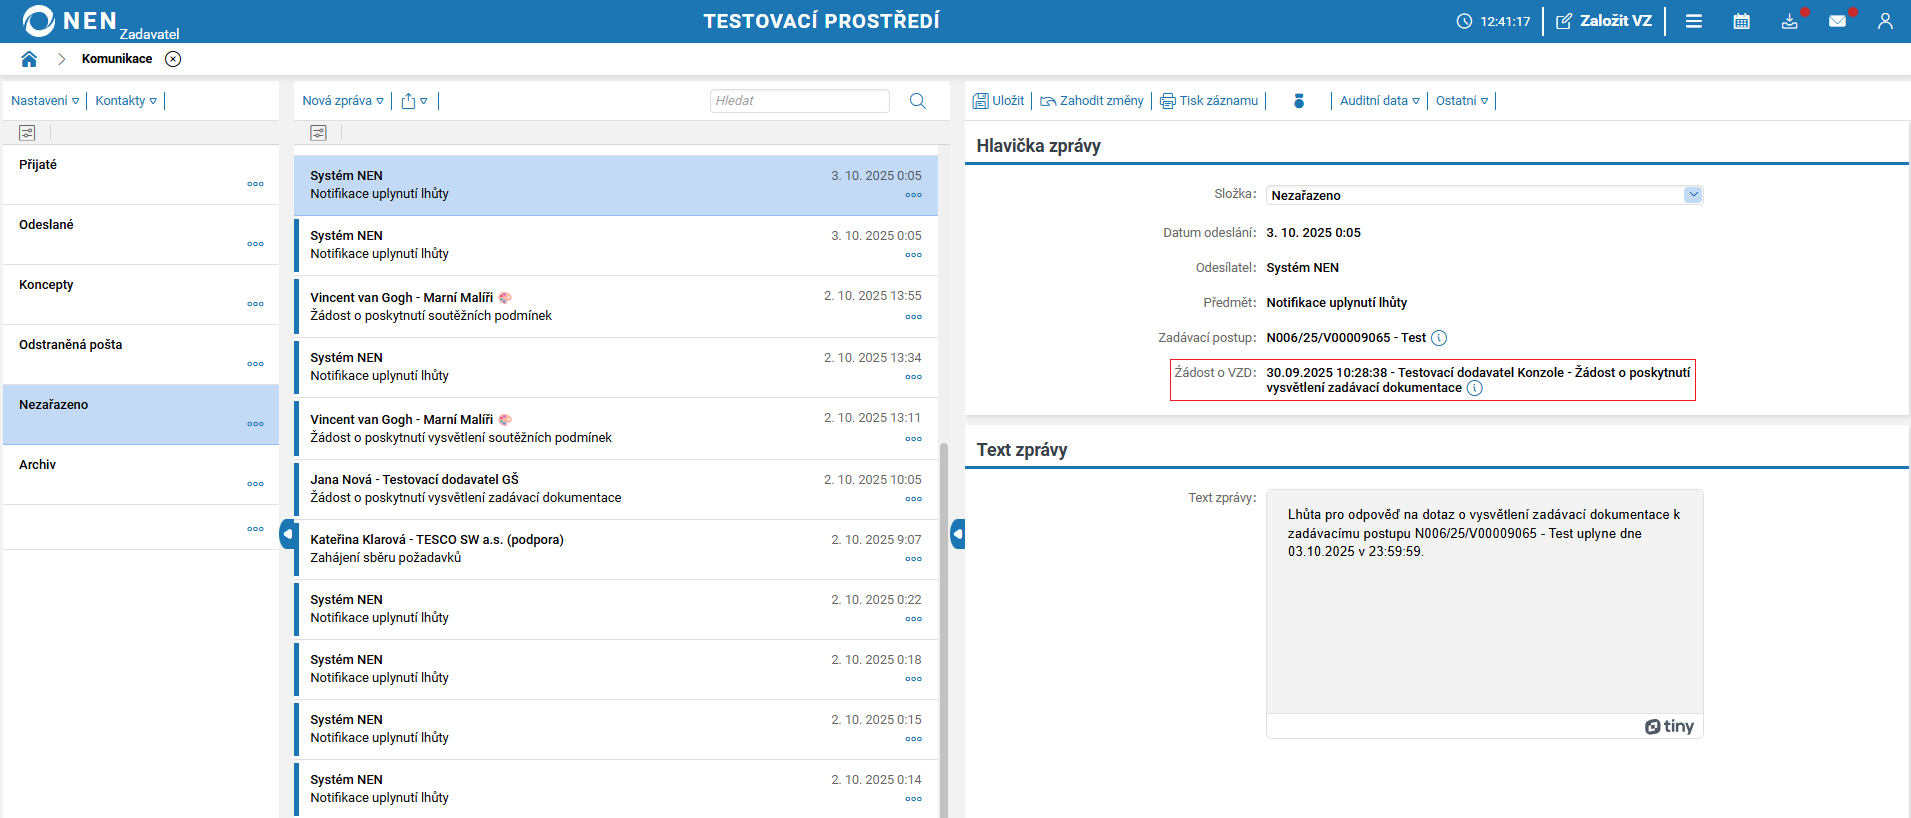The width and height of the screenshot is (1911, 818).
Task: Toggle the folder list filter settings icon
Action: [27, 133]
